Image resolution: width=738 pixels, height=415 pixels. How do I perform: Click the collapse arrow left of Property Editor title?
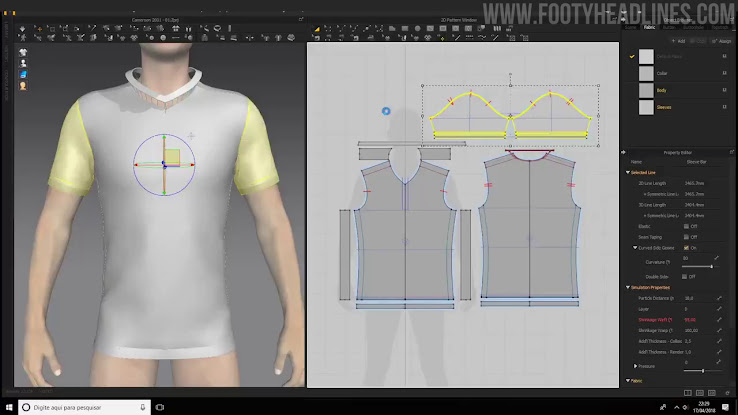click(x=624, y=152)
